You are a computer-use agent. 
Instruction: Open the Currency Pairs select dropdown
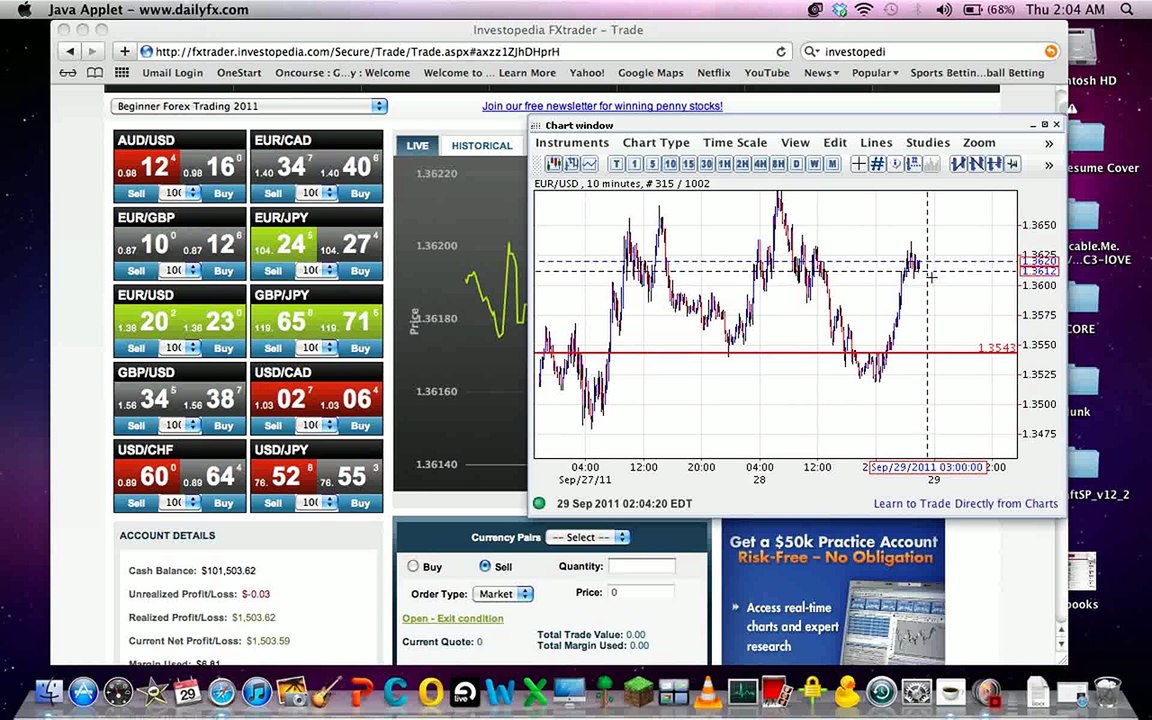(588, 537)
